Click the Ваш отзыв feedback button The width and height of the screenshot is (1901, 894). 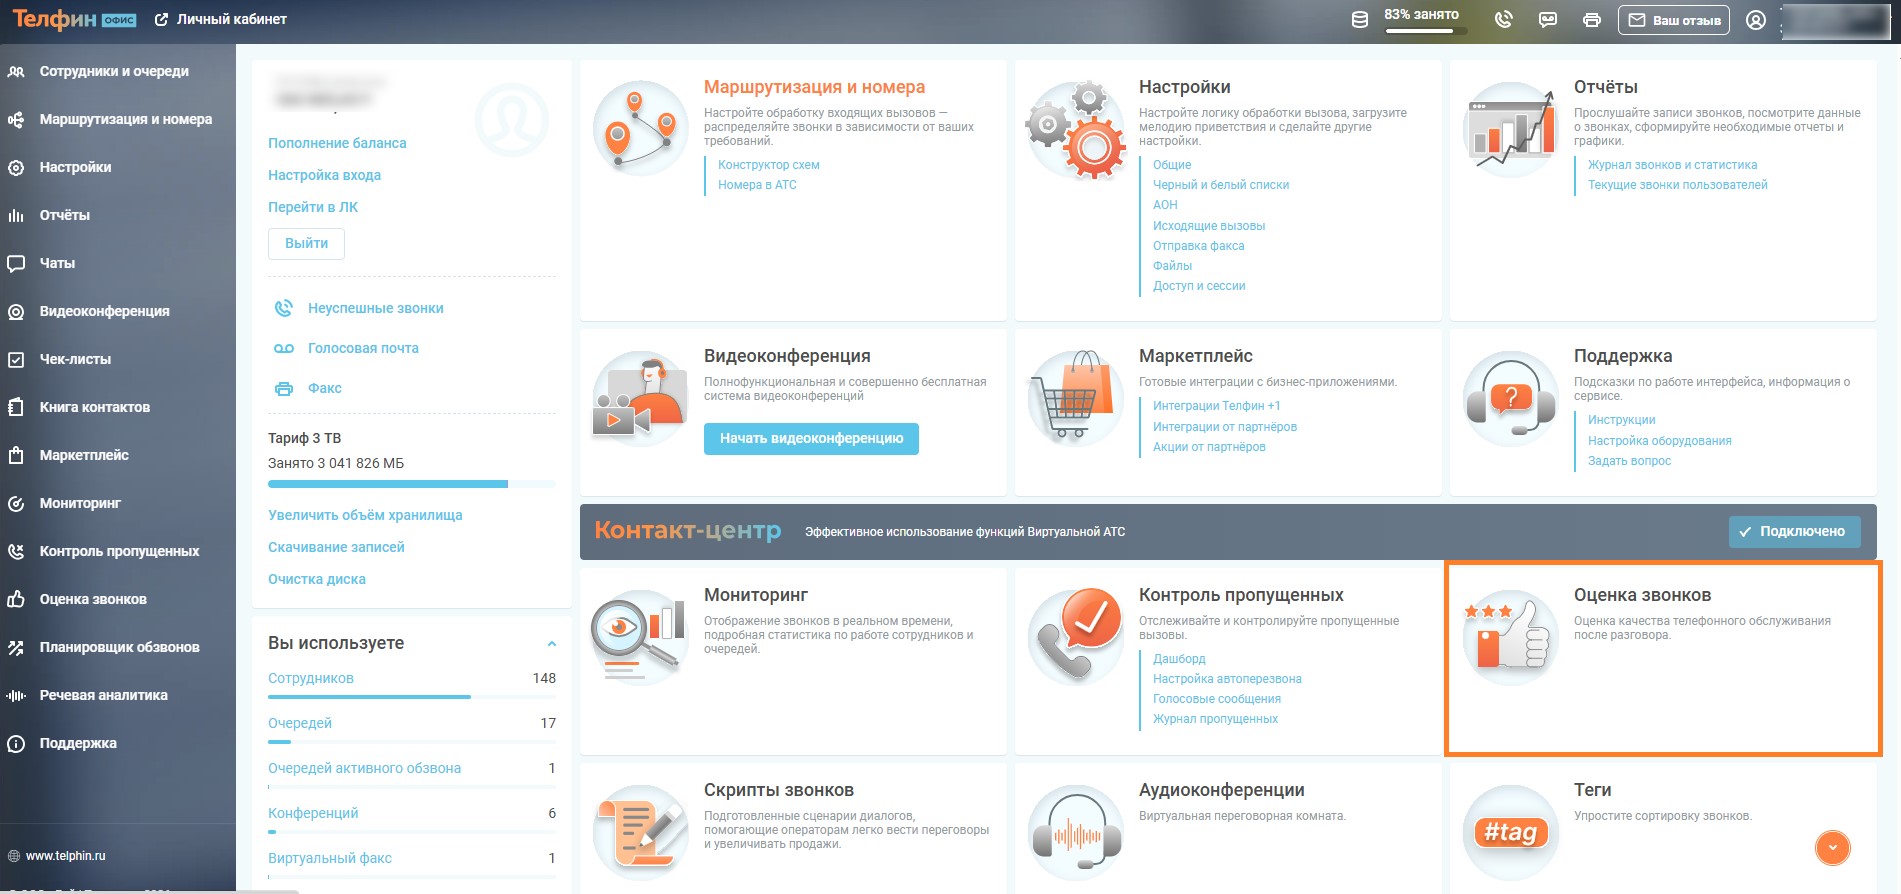[1674, 20]
